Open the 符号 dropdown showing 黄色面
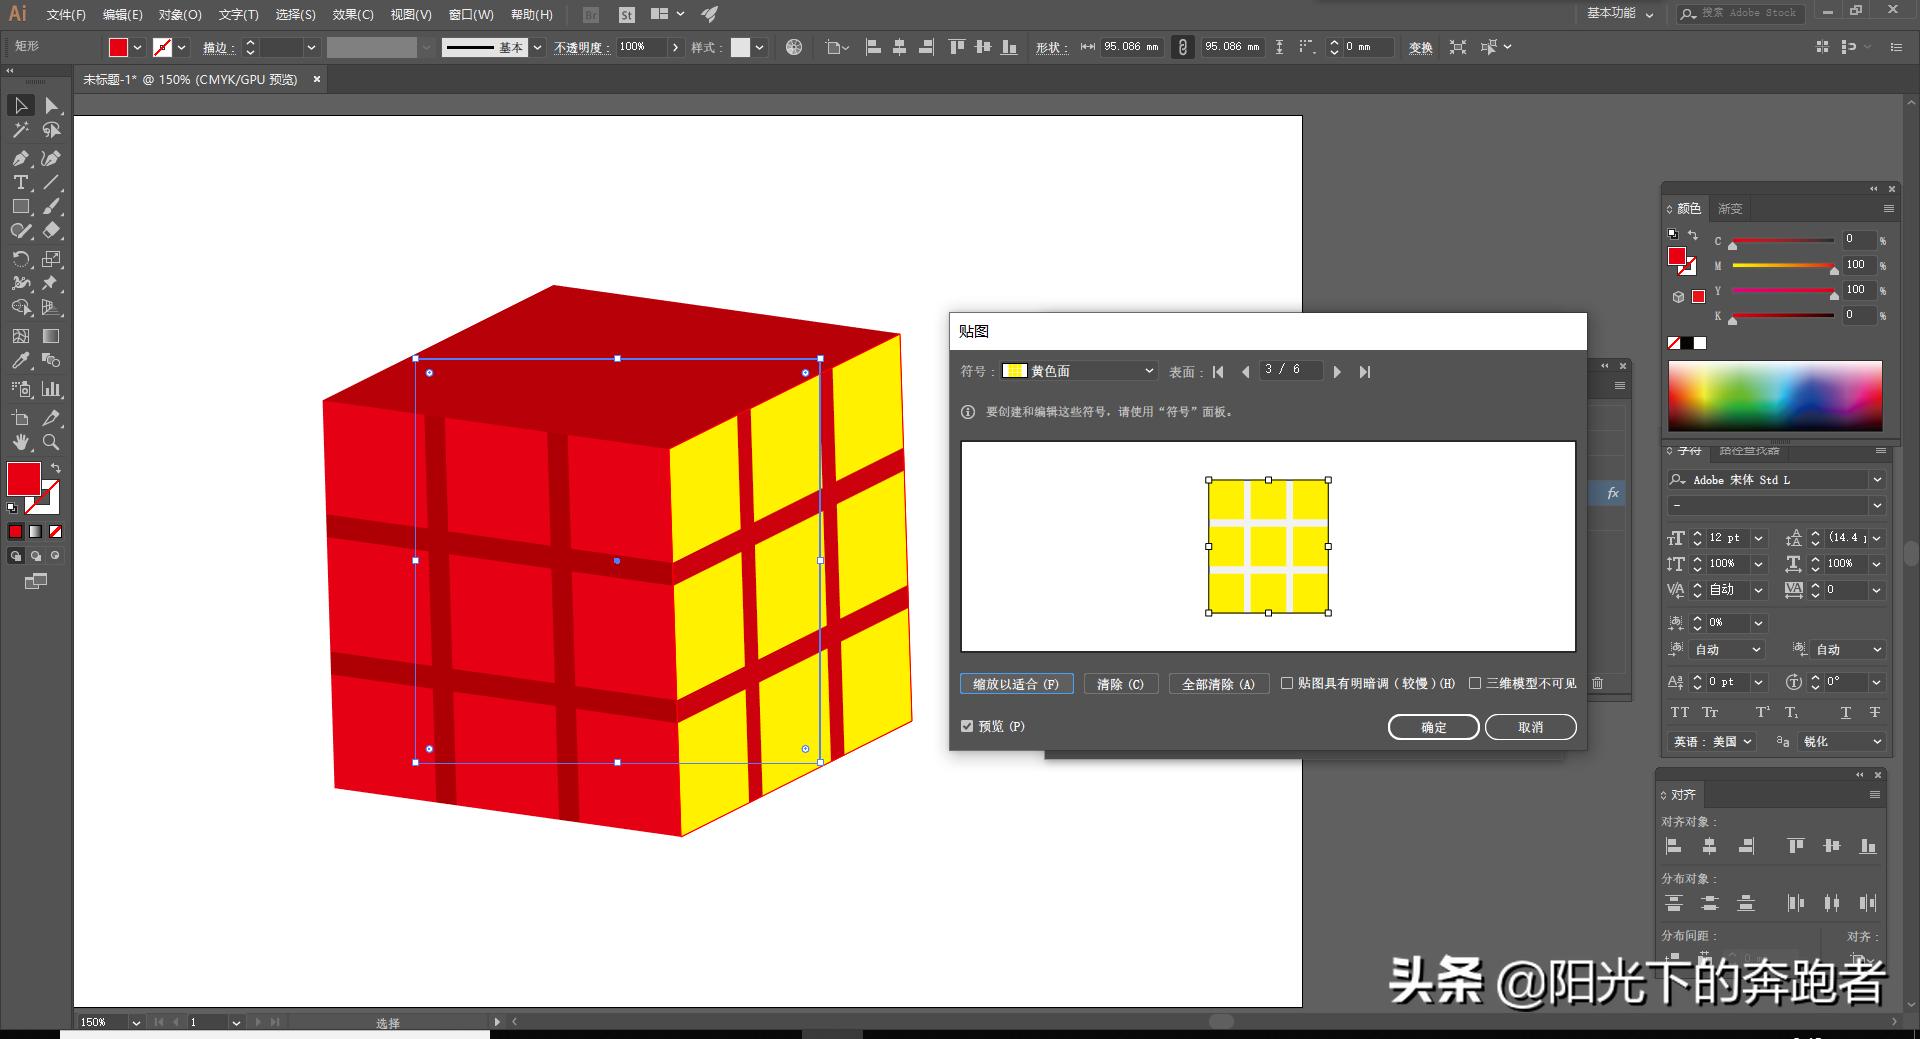This screenshot has width=1920, height=1039. pyautogui.click(x=1148, y=371)
